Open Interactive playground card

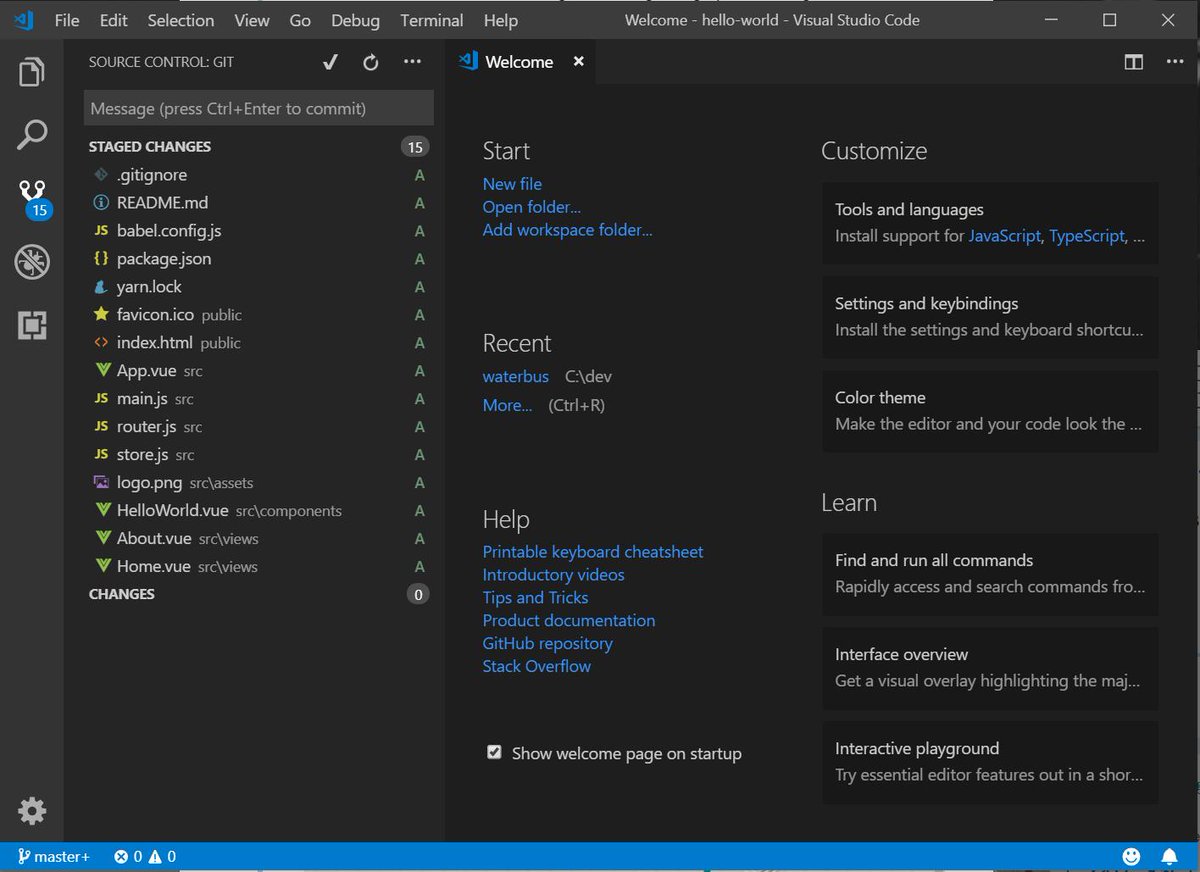[x=990, y=762]
